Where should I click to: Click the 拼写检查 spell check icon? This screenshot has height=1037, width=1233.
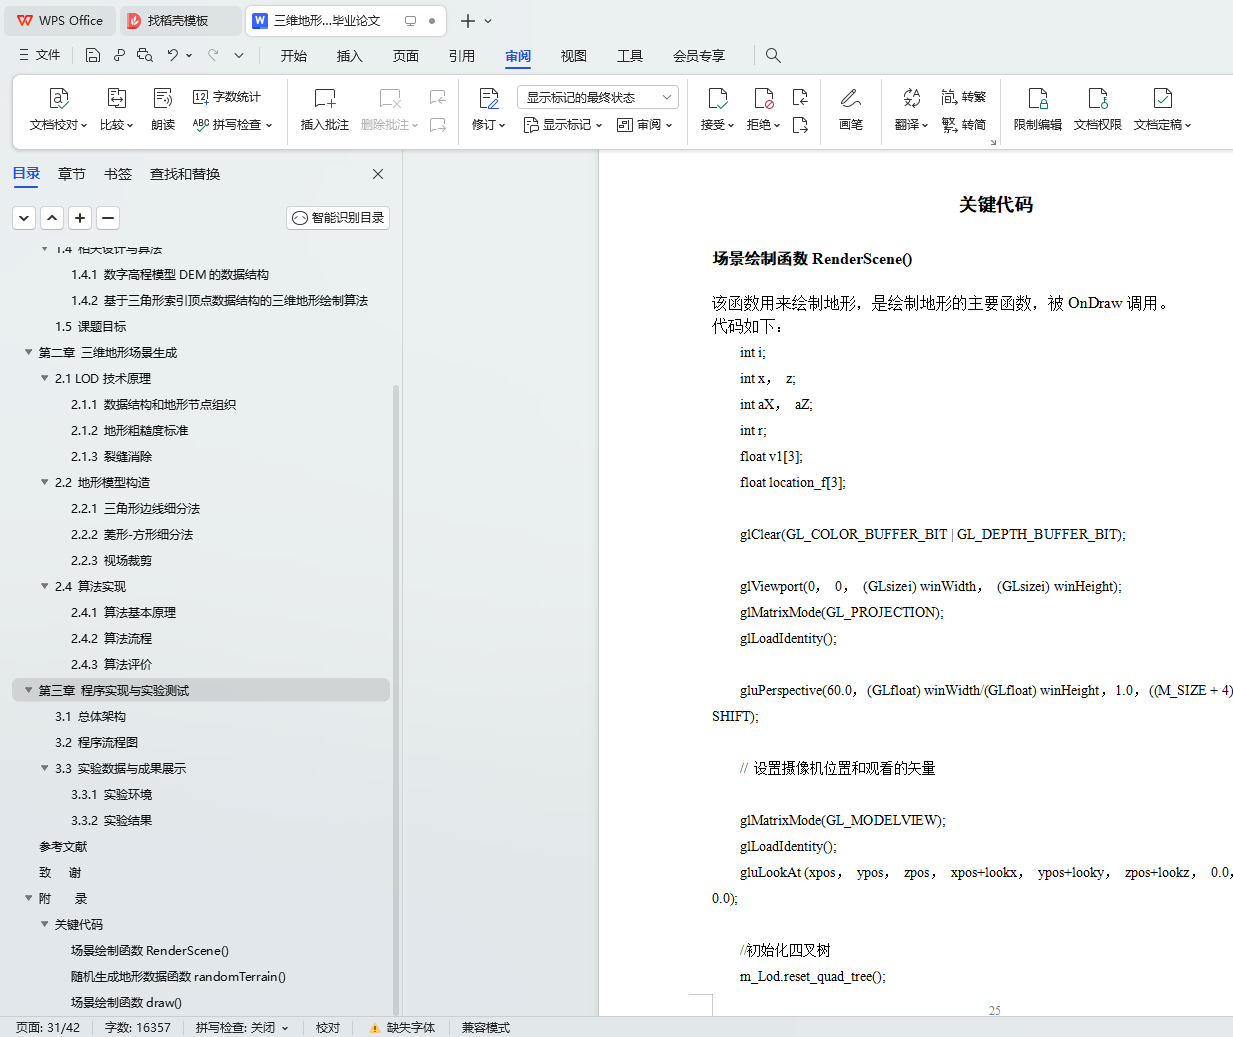(x=201, y=125)
